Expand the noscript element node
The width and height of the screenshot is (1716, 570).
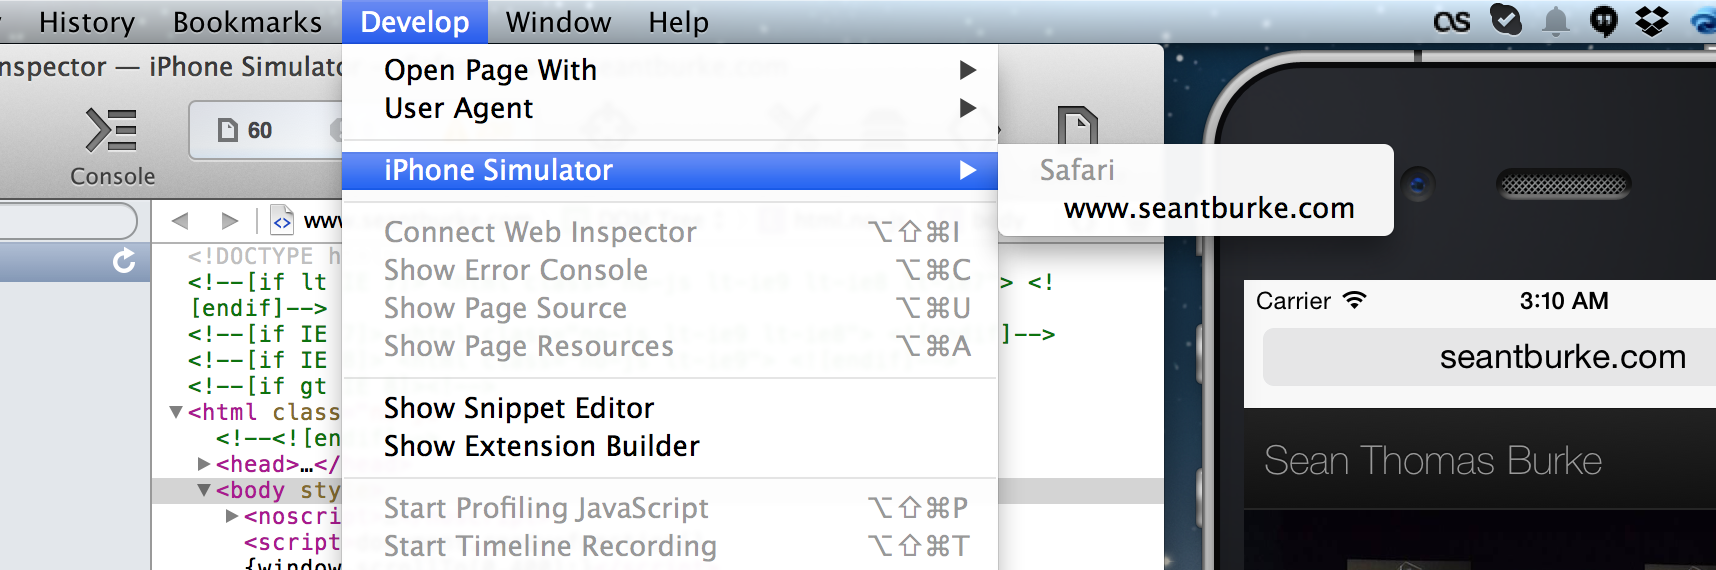point(232,516)
